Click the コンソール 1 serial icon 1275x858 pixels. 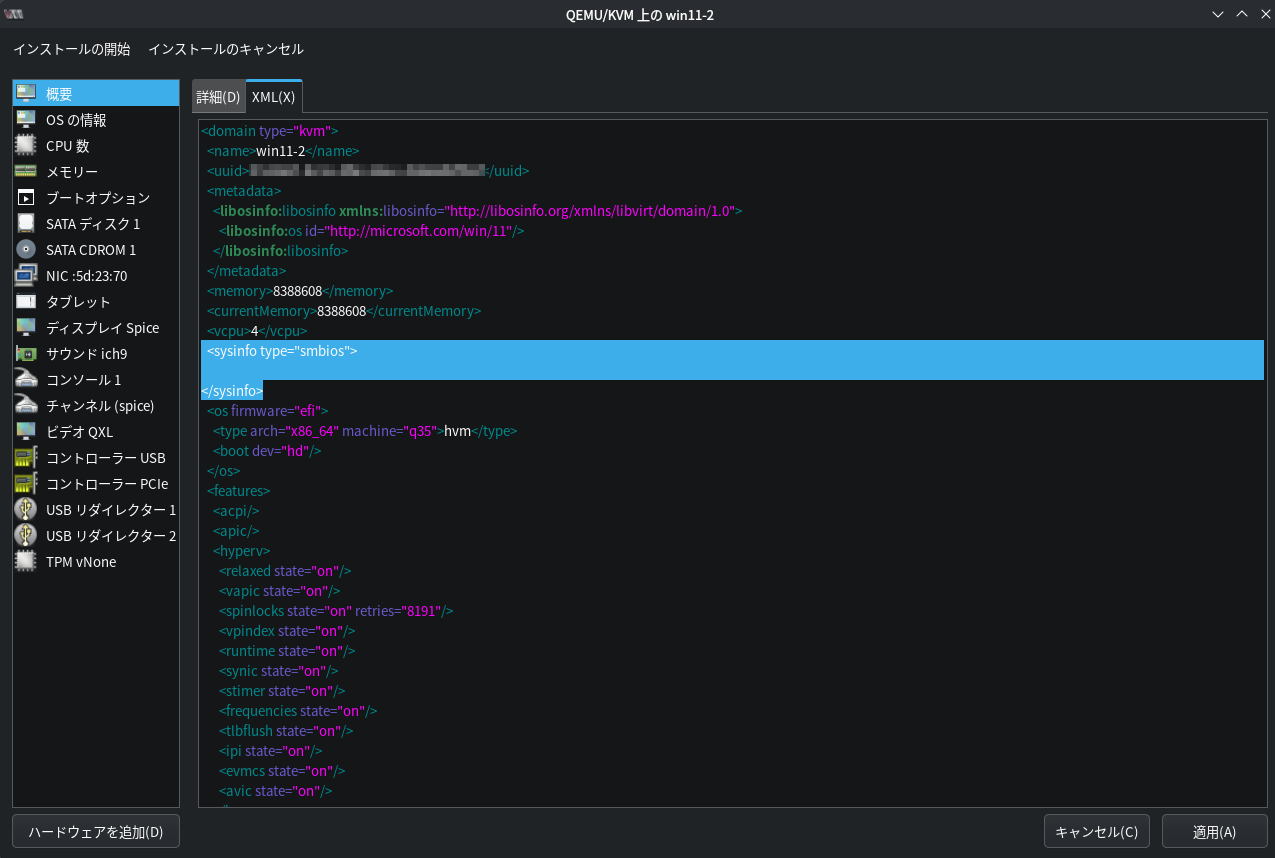[26, 380]
